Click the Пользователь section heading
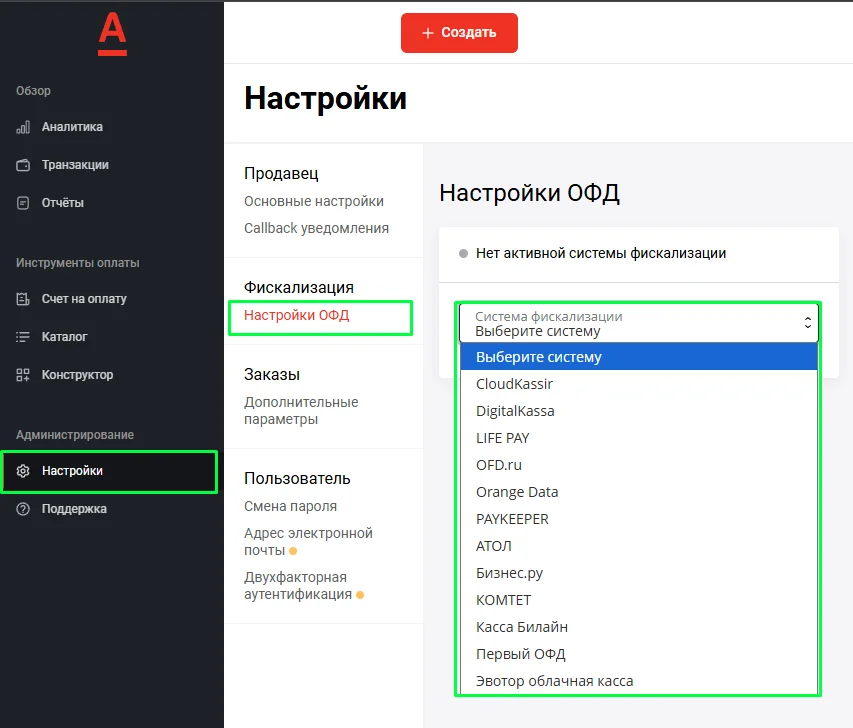 [x=297, y=478]
